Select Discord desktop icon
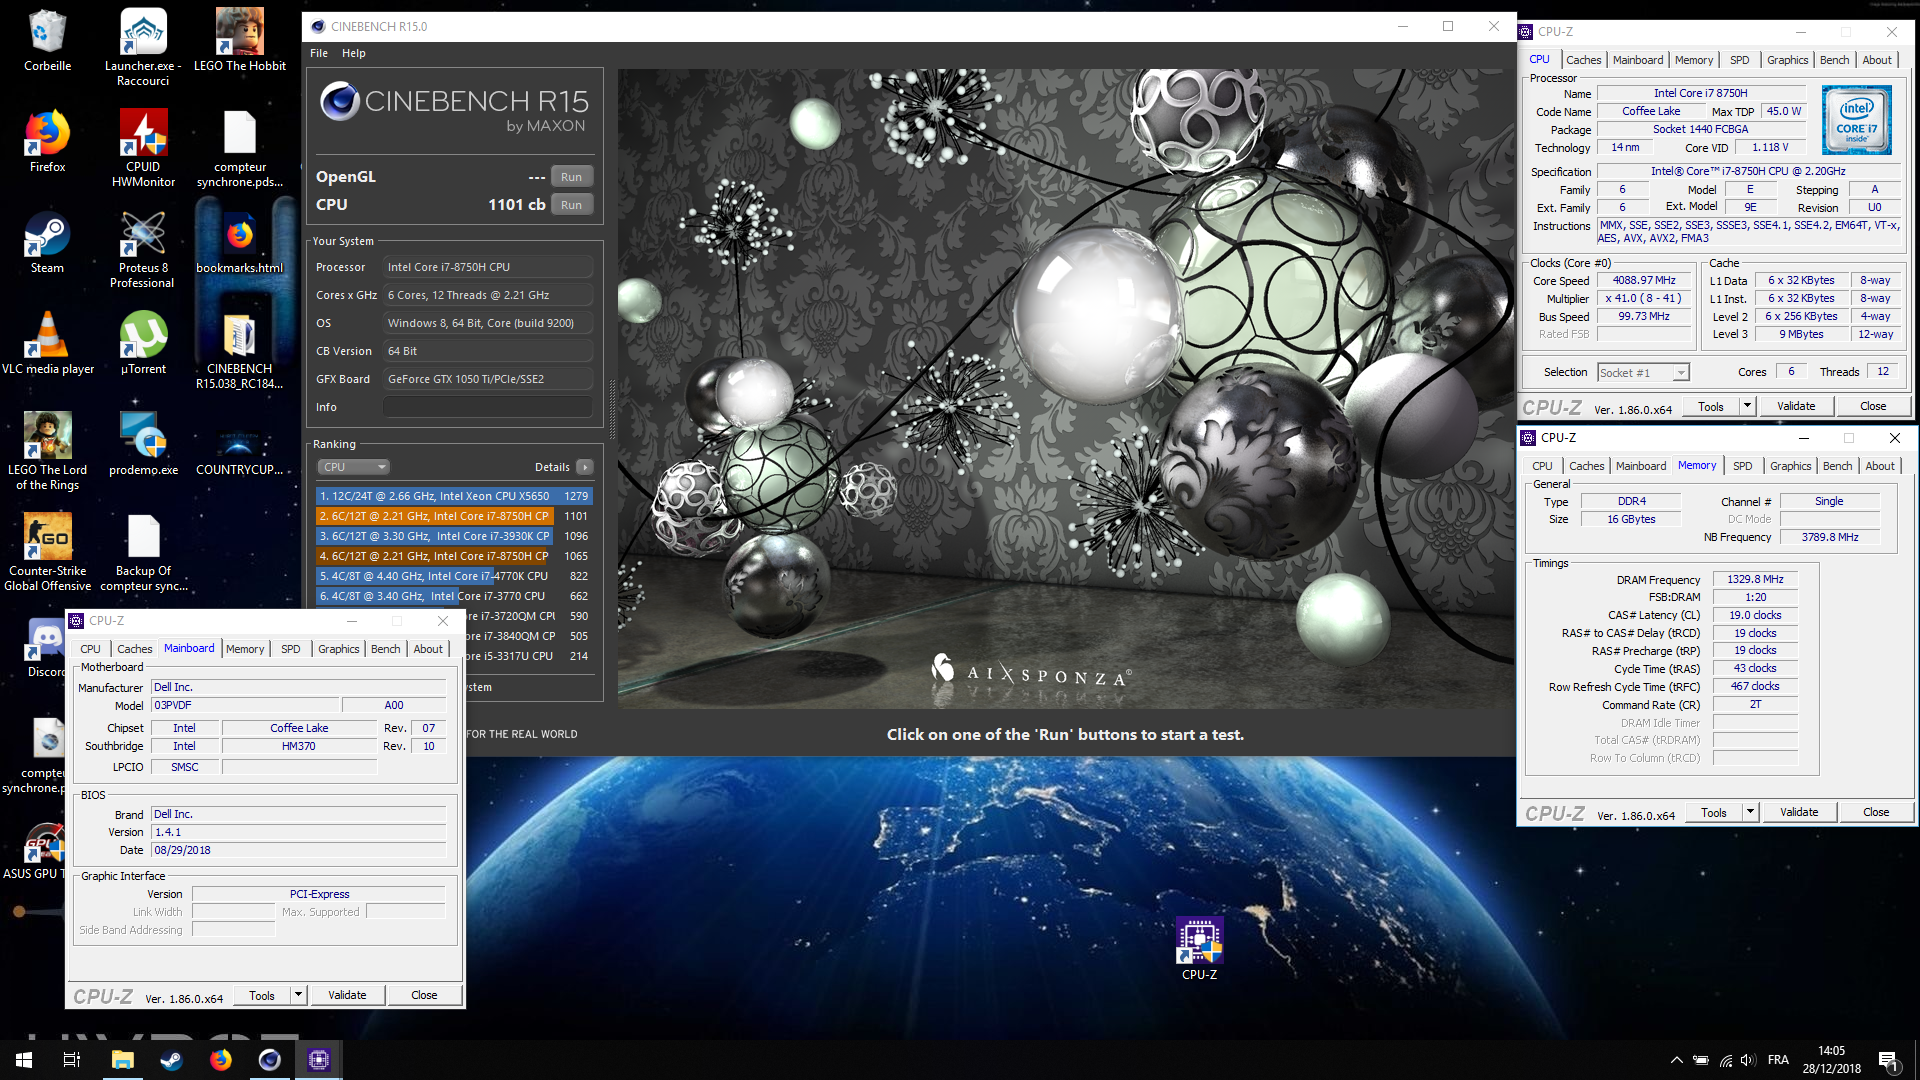Screen dimensions: 1920x1080 (x=45, y=647)
